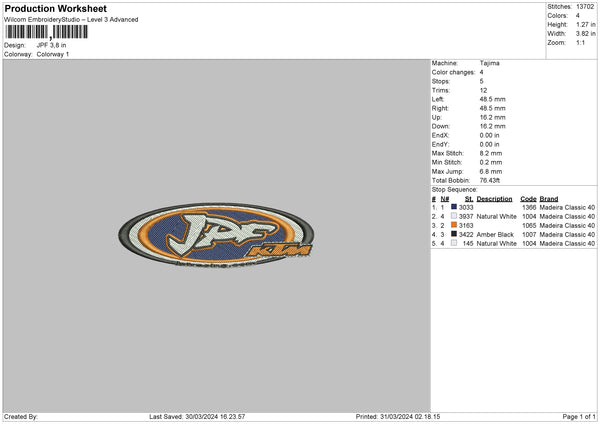Click the Machine value Tajima
This screenshot has height=424, width=600.
coord(489,63)
